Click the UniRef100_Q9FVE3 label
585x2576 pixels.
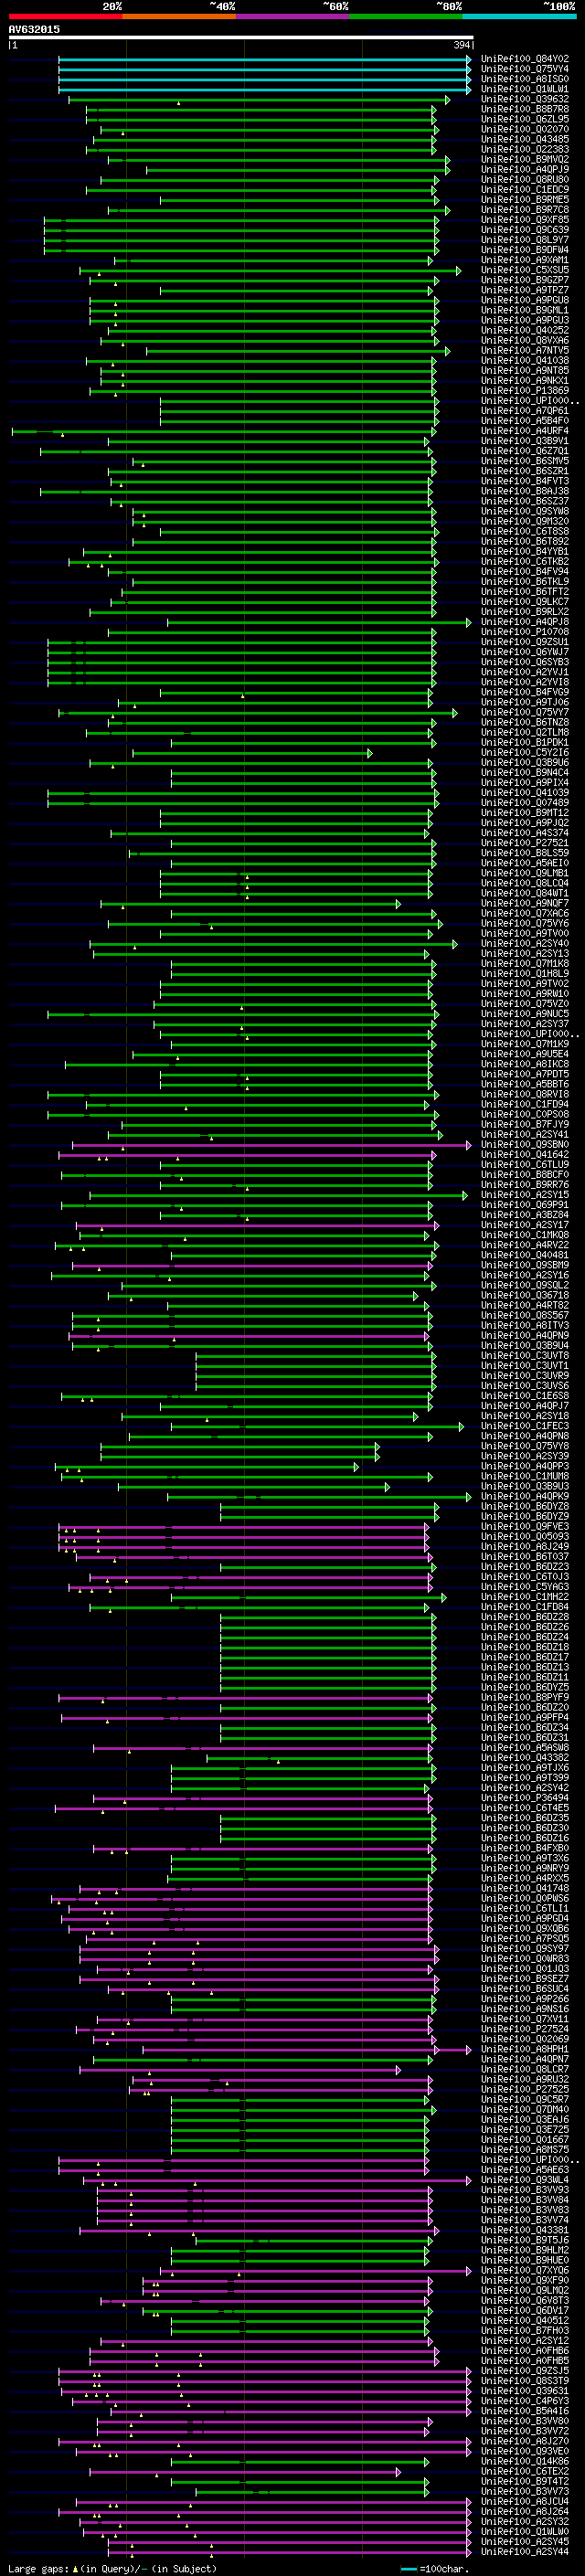pyautogui.click(x=525, y=1526)
